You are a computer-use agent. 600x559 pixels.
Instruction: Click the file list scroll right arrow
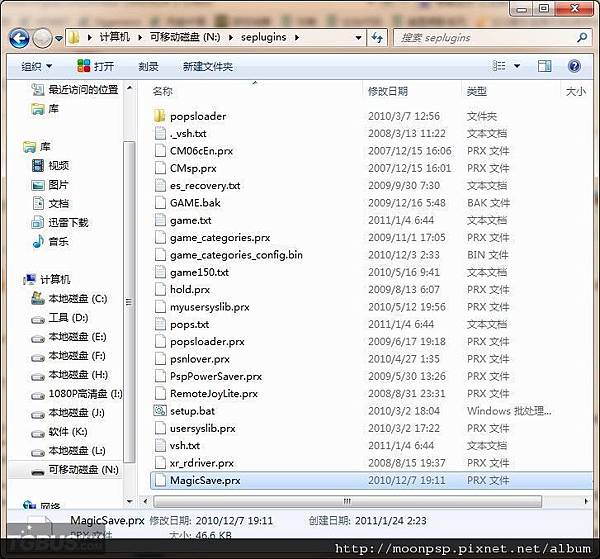coord(586,501)
